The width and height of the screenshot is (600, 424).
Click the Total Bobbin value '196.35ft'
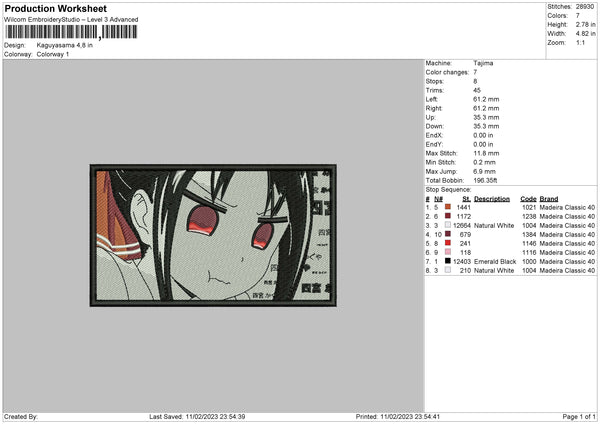[x=485, y=180]
